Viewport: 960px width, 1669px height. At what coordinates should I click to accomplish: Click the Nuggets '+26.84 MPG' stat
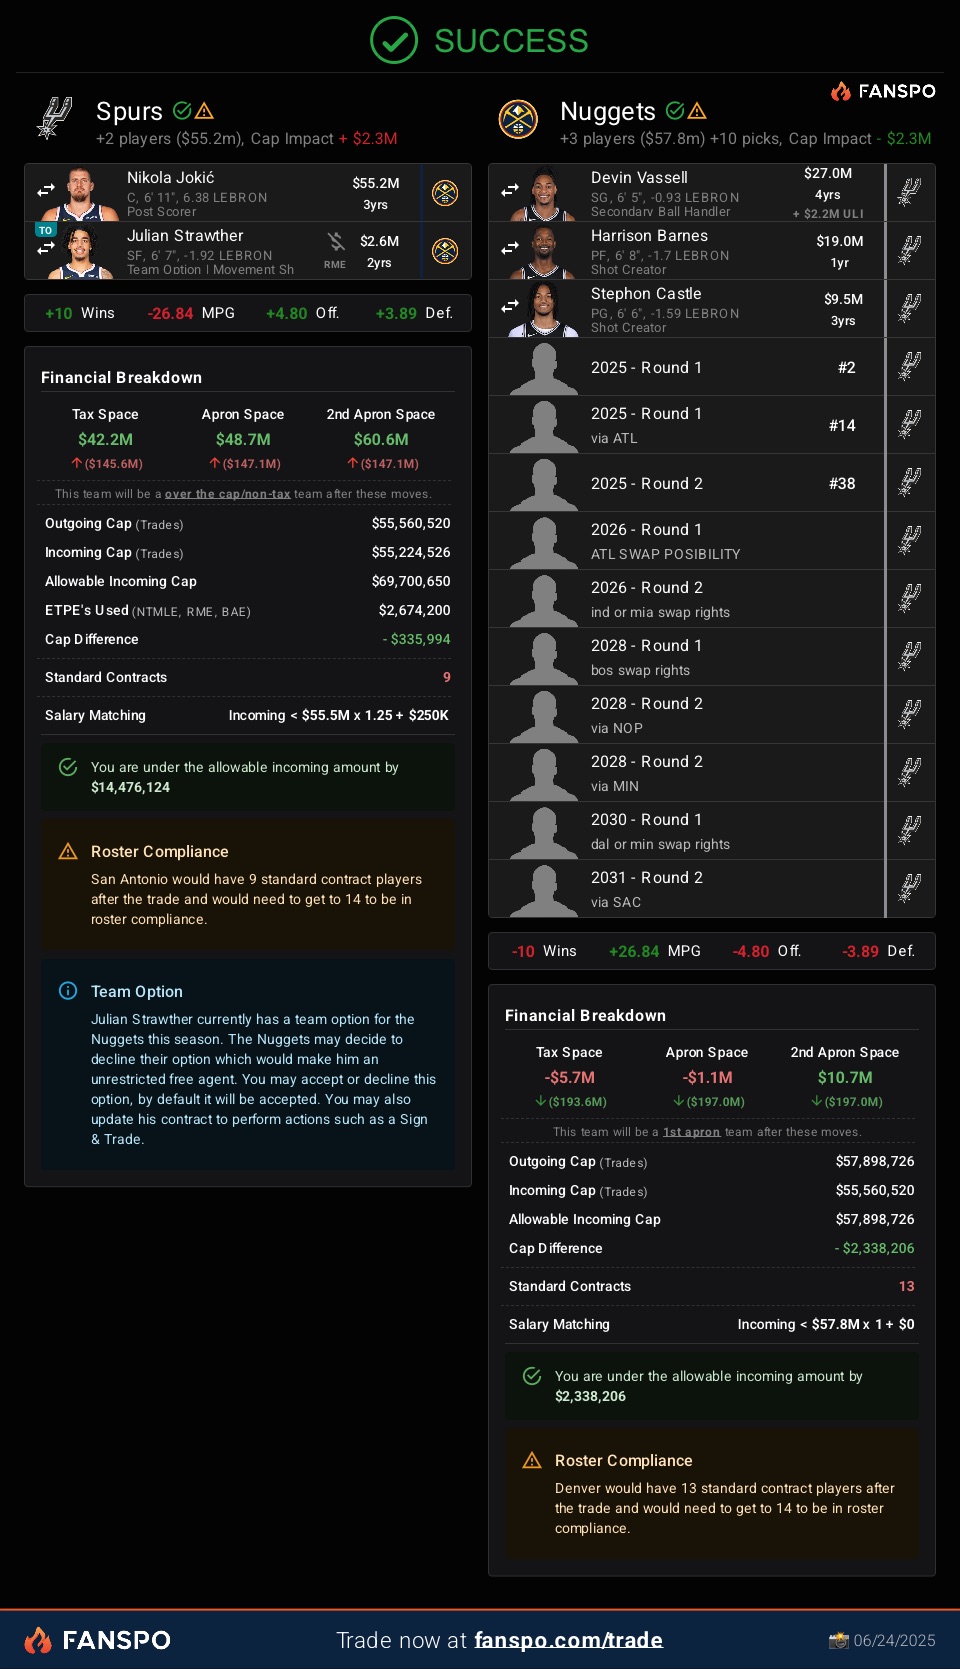(655, 951)
